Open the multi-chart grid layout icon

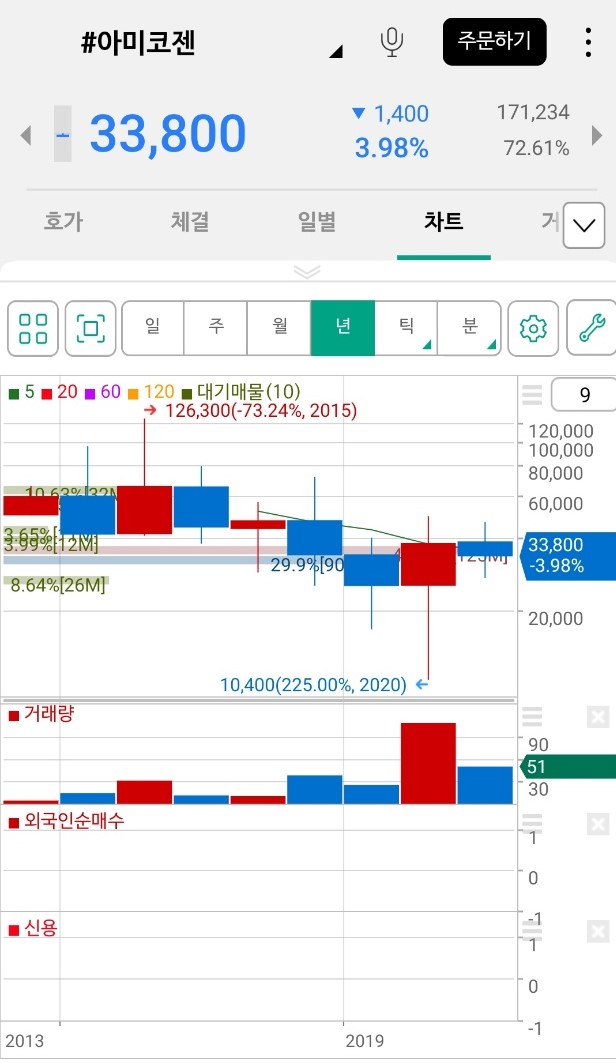coord(33,329)
